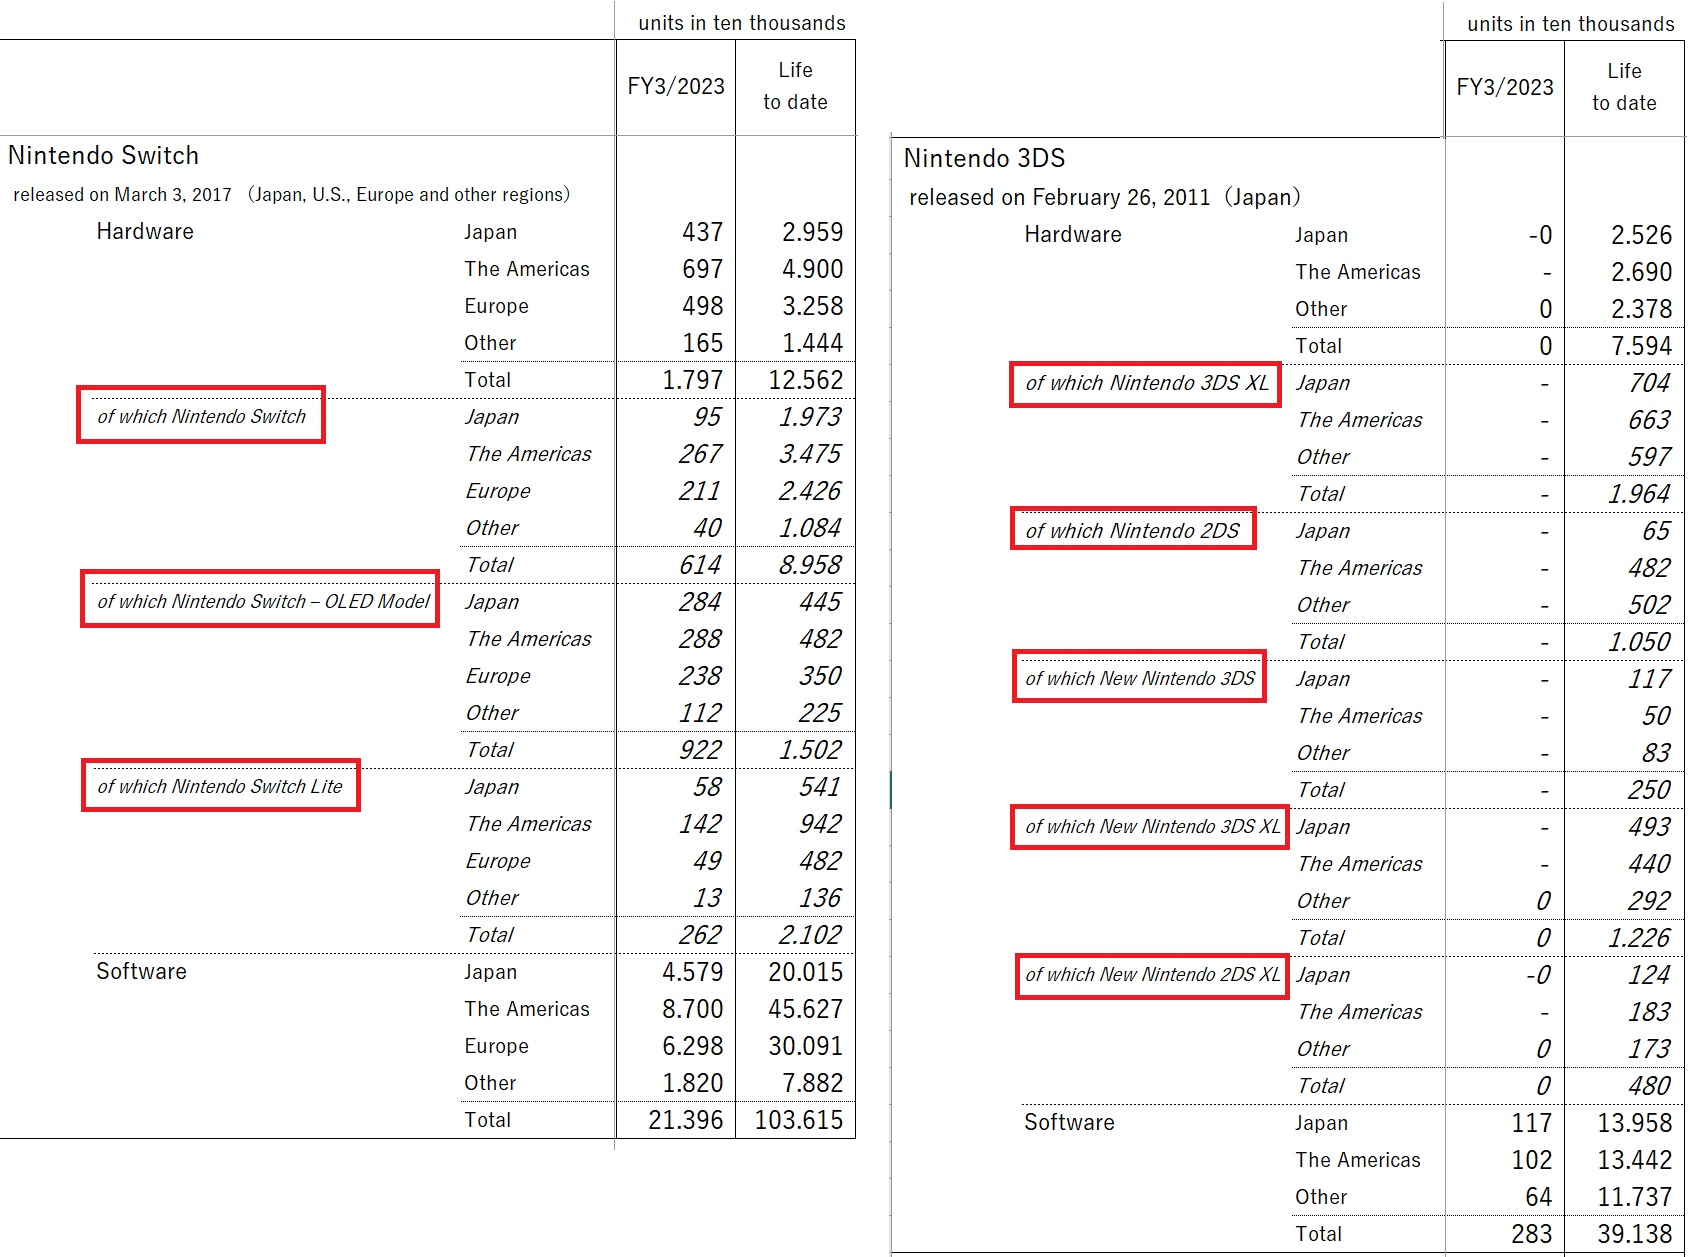Screen dimensions: 1691x1257
Task: Select the 'Nintendo Switch' heading text
Action: click(x=104, y=156)
